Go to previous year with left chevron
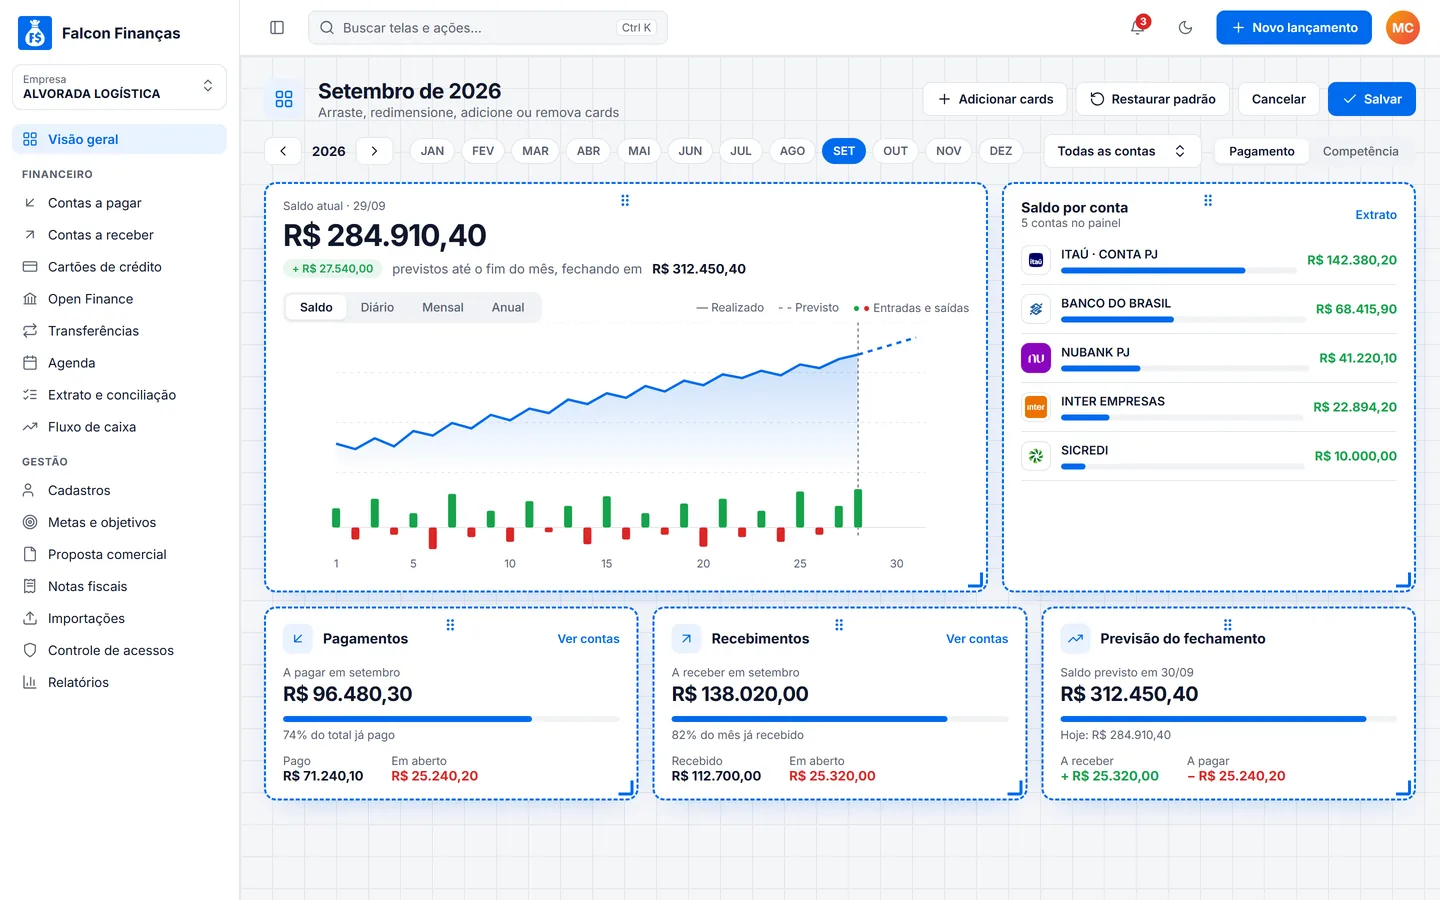The image size is (1440, 900). click(x=283, y=151)
